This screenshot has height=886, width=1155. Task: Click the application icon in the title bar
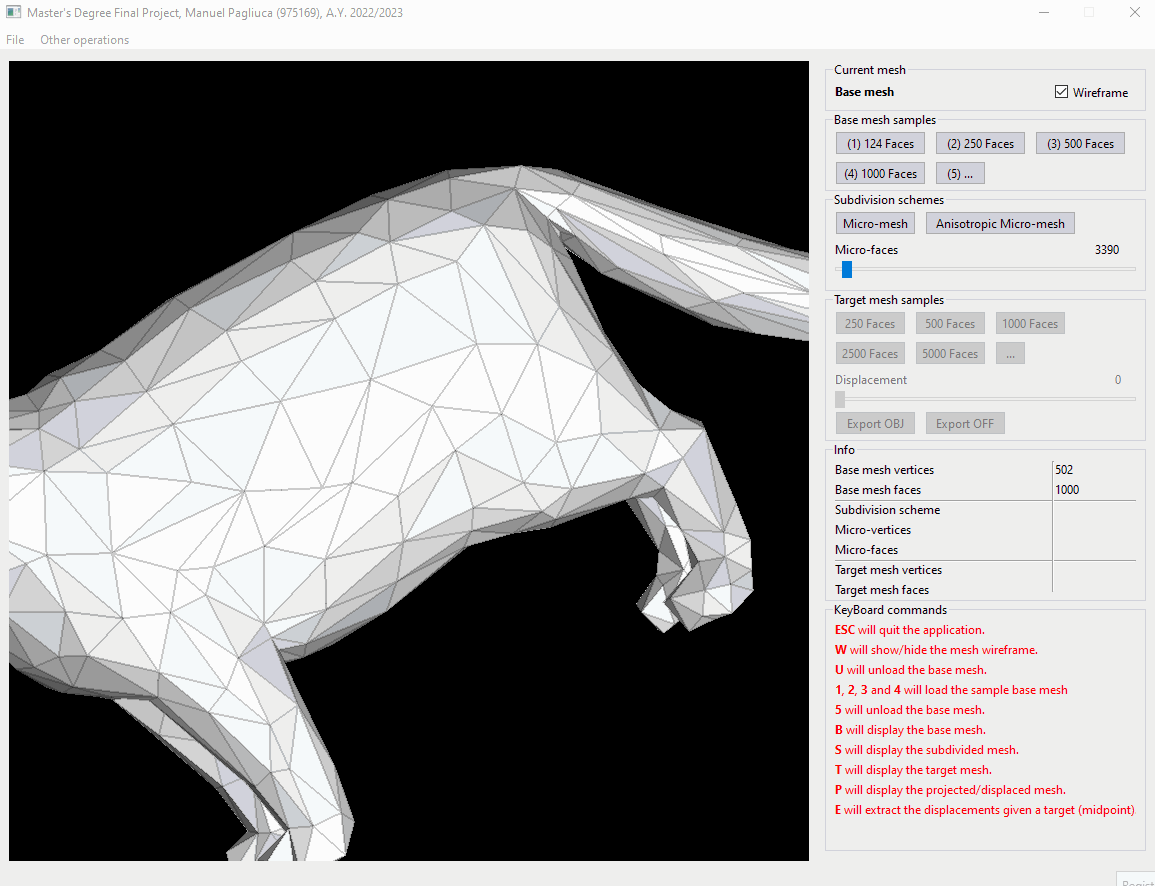pos(13,12)
